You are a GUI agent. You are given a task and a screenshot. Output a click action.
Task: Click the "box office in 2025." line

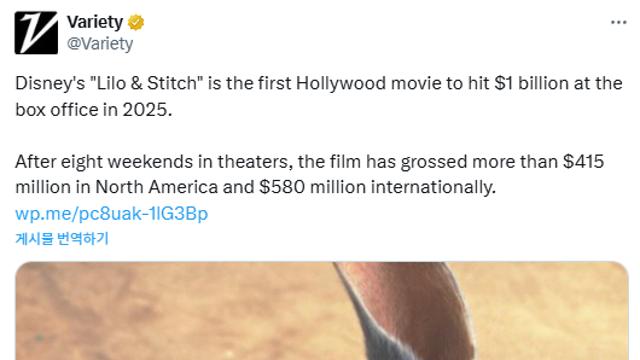(94, 109)
